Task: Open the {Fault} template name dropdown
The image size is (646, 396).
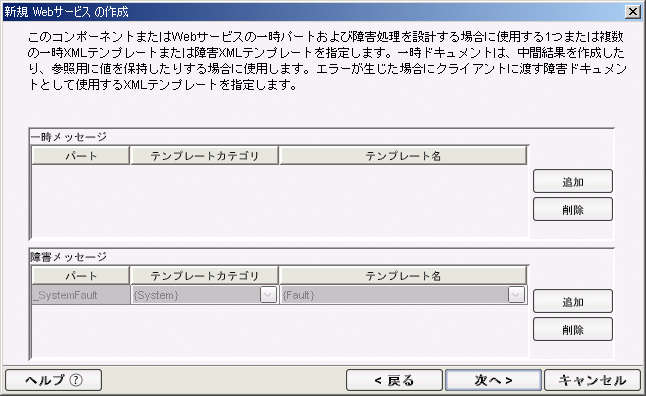Action: pyautogui.click(x=516, y=295)
